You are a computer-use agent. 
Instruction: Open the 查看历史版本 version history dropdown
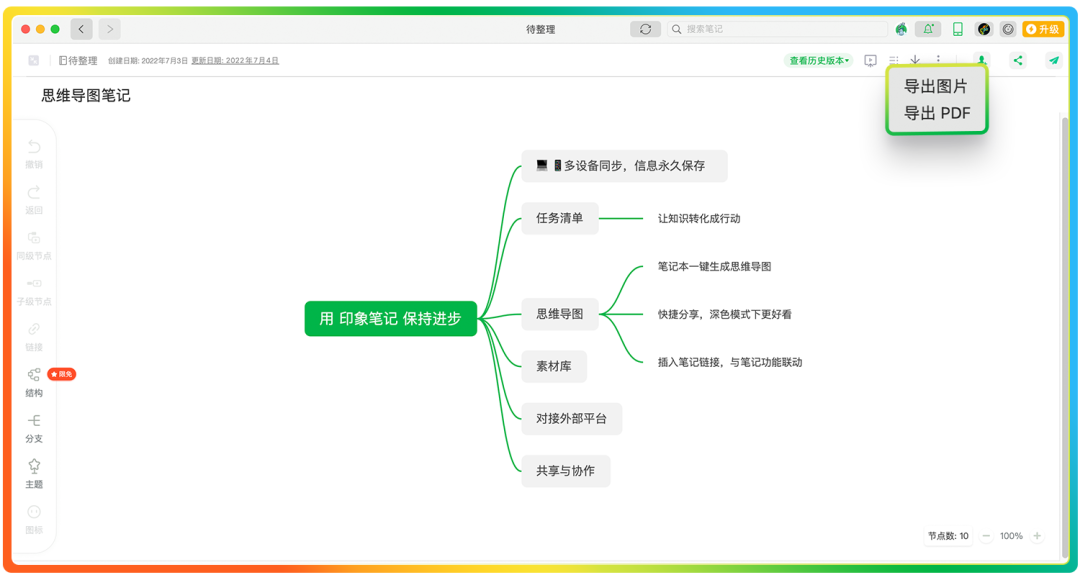point(816,60)
